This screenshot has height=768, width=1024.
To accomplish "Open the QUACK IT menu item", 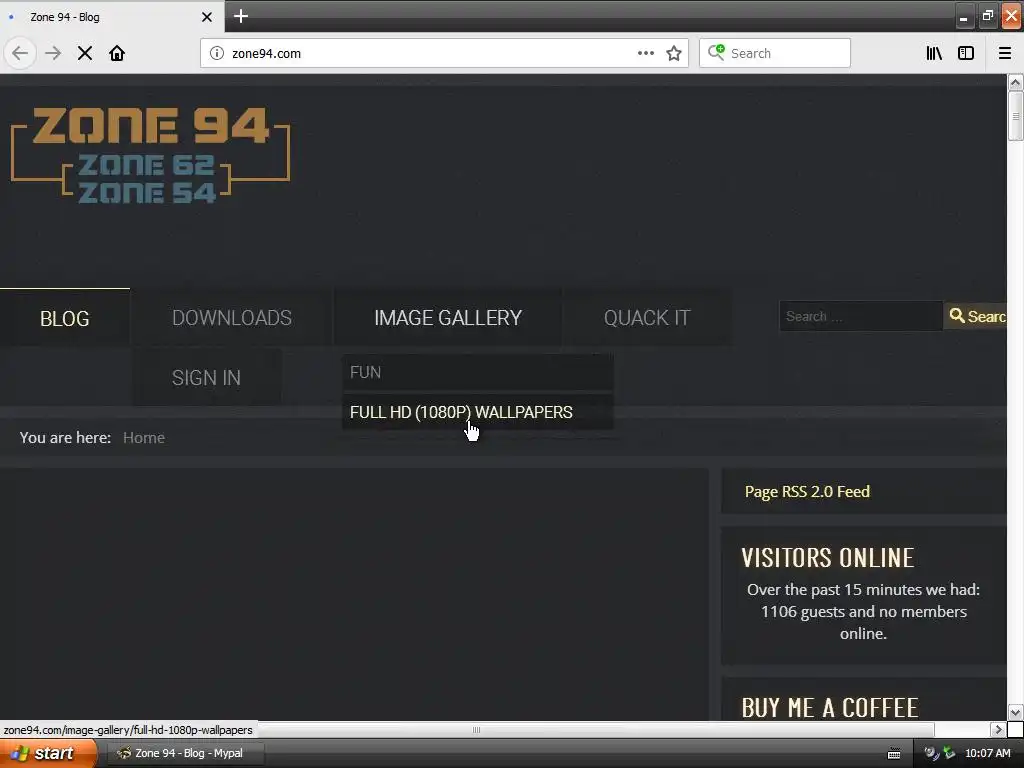I will tap(647, 317).
